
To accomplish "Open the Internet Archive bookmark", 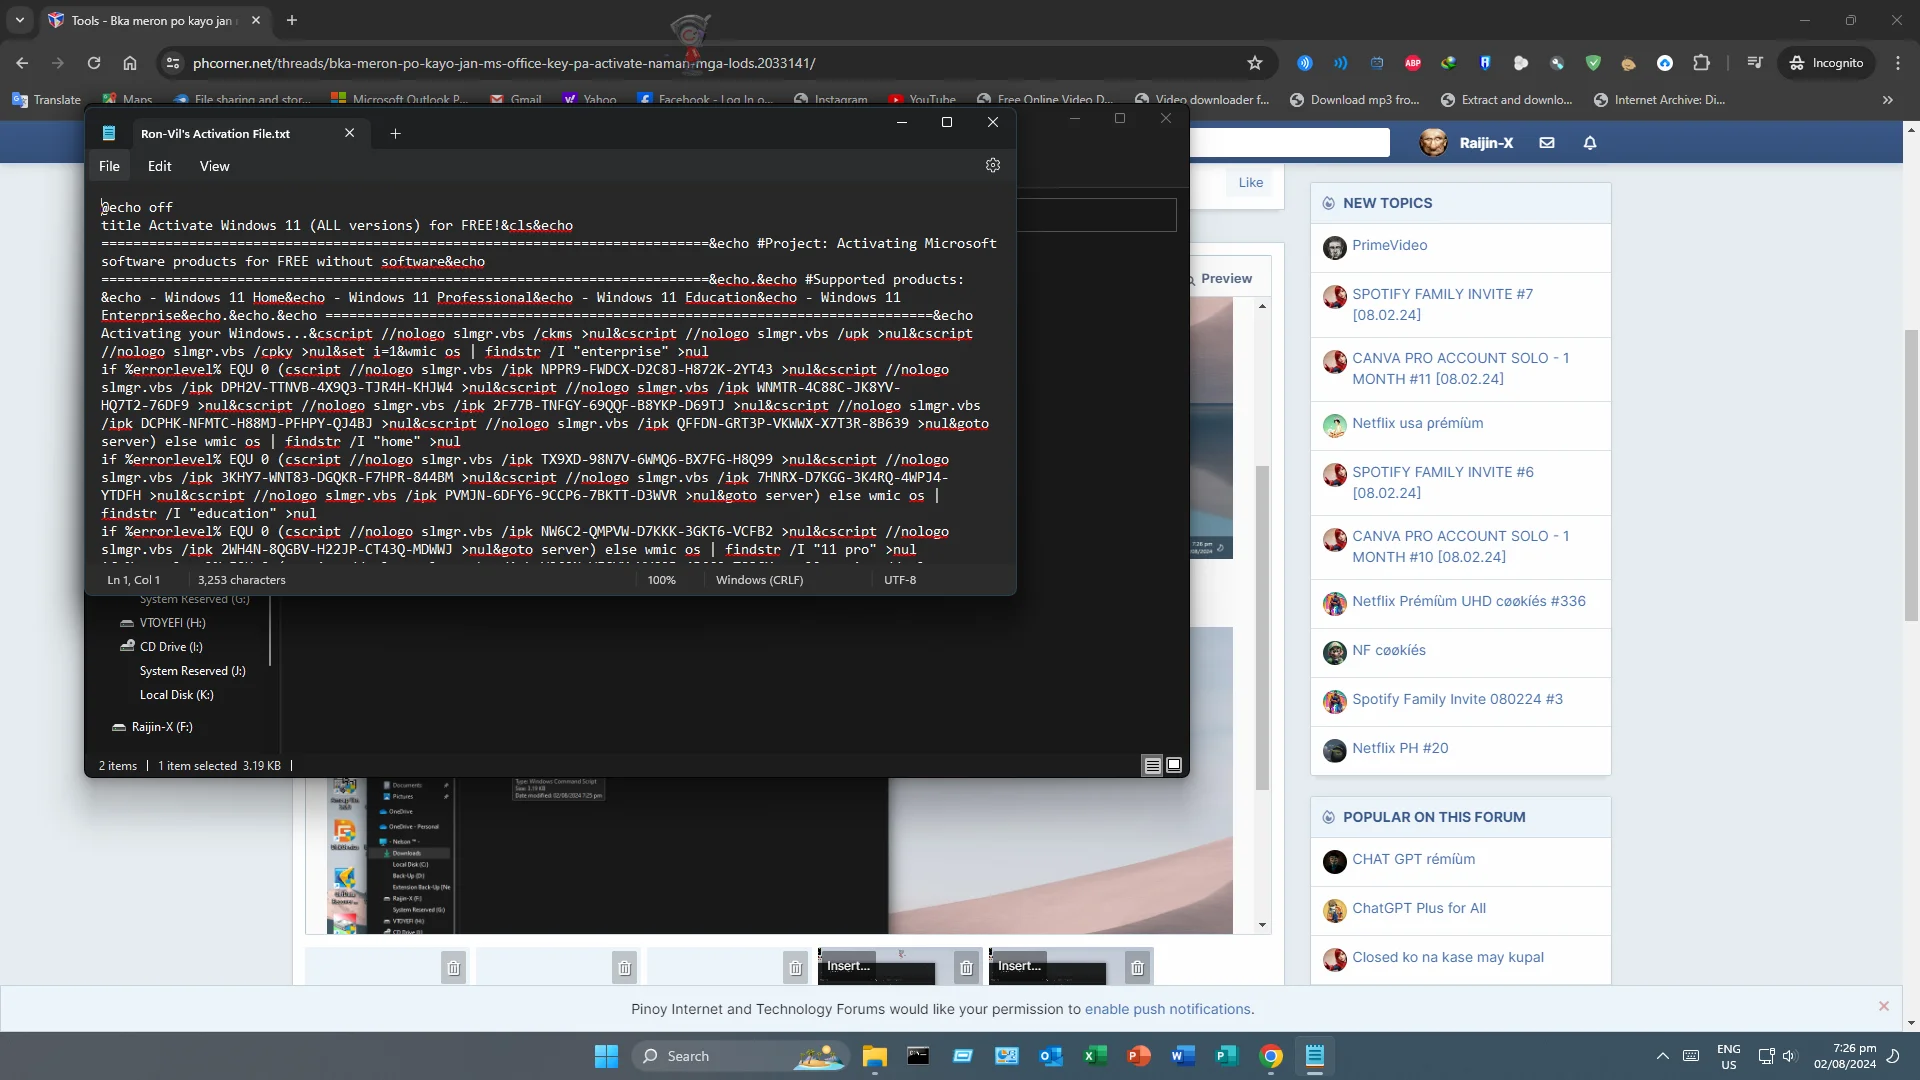I will pos(1658,100).
